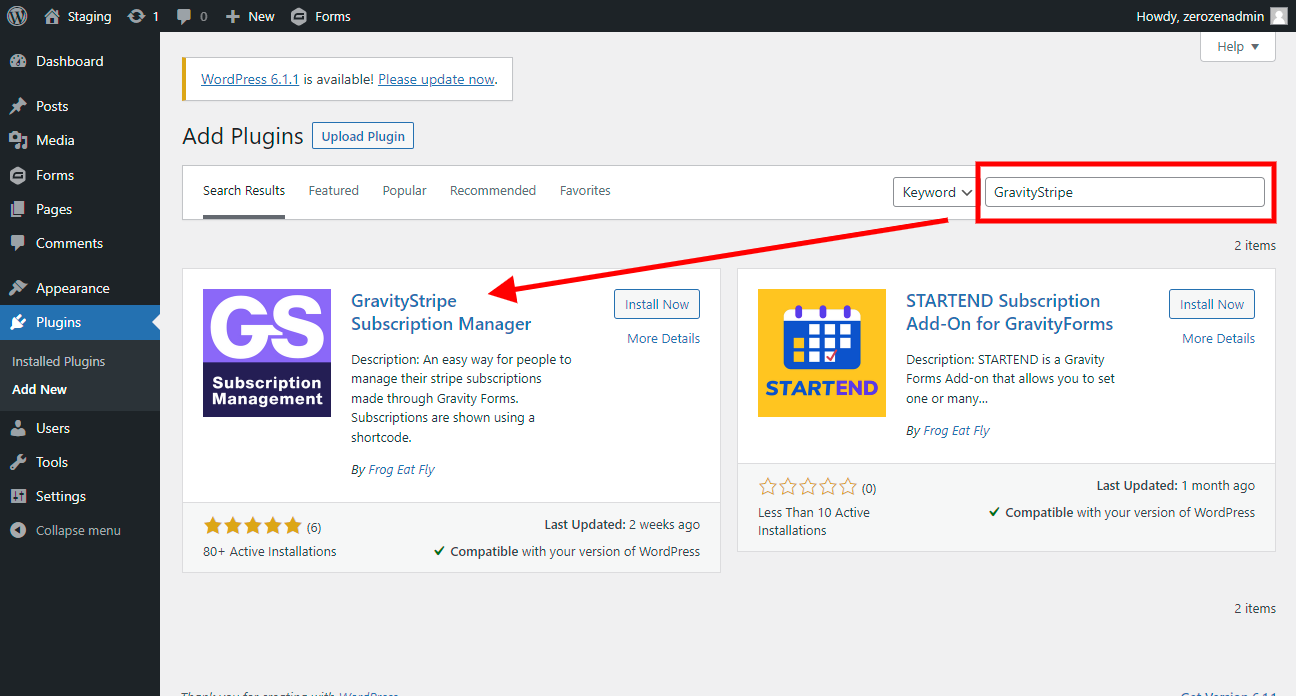
Task: Click the 80+ Active Installations text
Action: click(x=270, y=551)
